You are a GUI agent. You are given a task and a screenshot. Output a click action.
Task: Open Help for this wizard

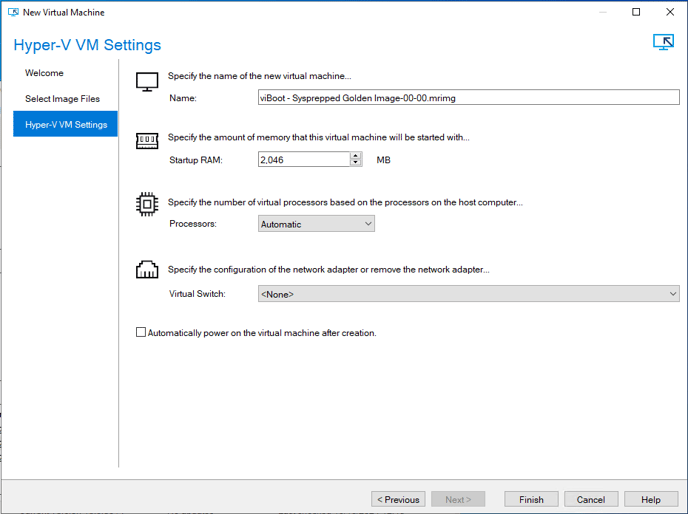click(651, 499)
